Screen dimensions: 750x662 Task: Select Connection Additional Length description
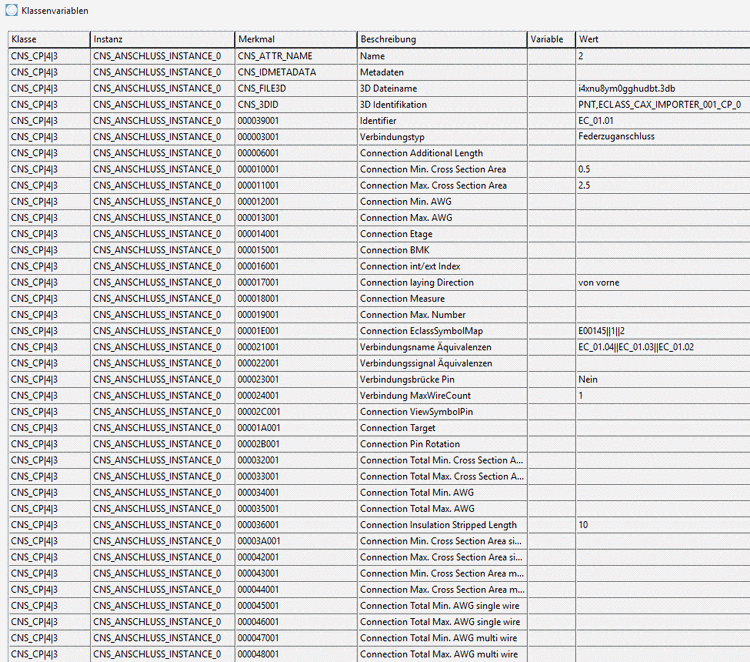pos(442,153)
